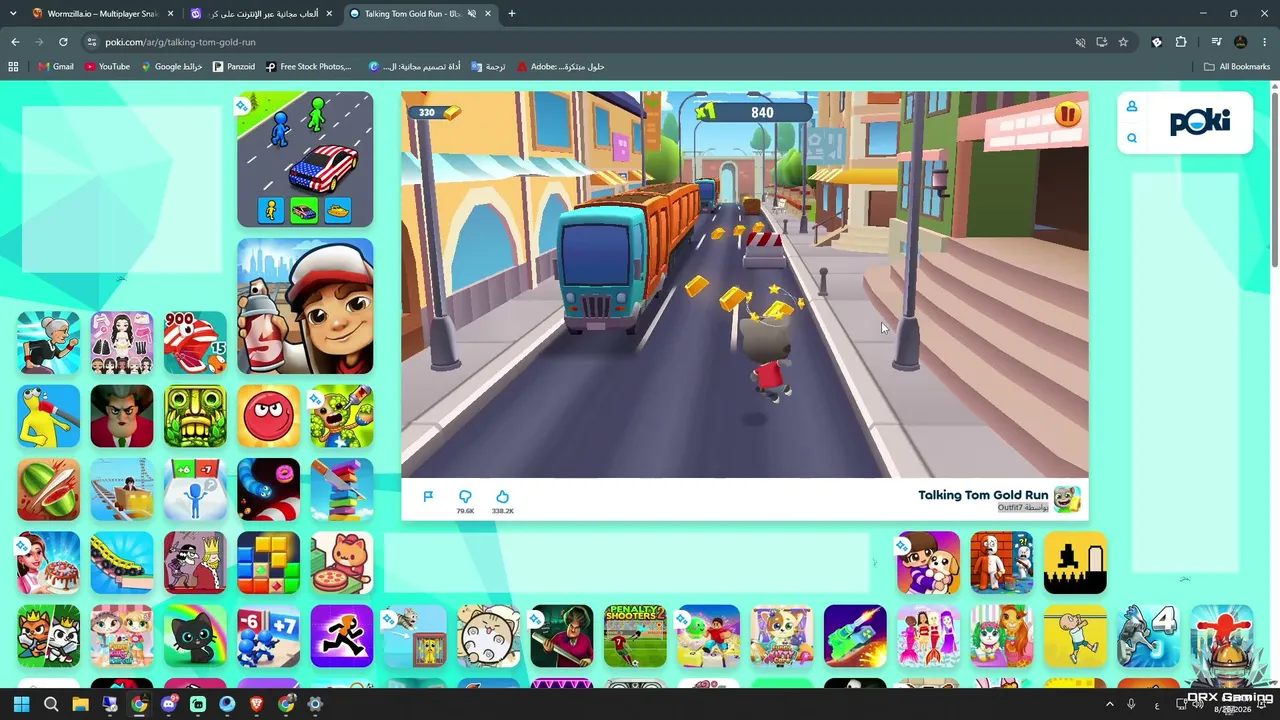This screenshot has height=720, width=1280.
Task: Open the Subway Surfers game thumbnail
Action: [x=305, y=306]
